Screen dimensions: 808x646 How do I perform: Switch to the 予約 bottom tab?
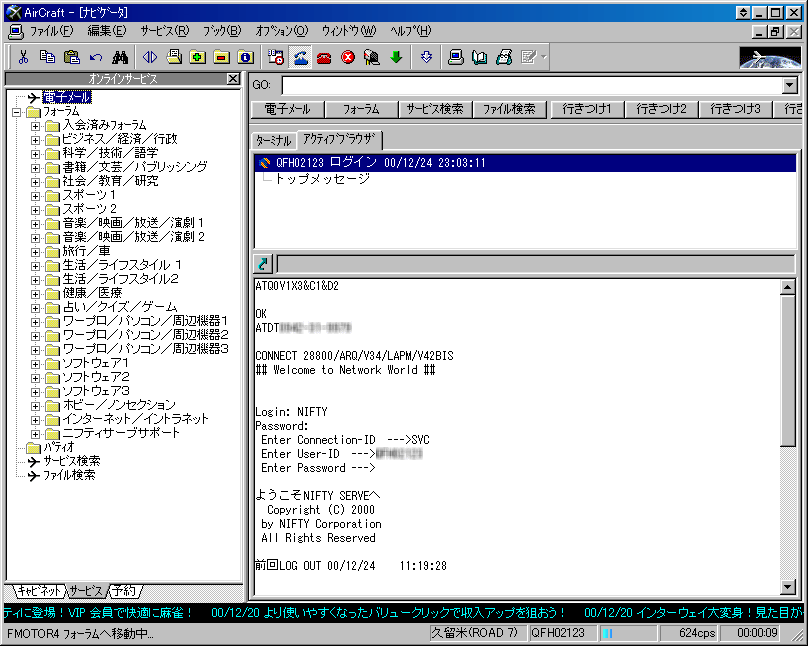124,590
